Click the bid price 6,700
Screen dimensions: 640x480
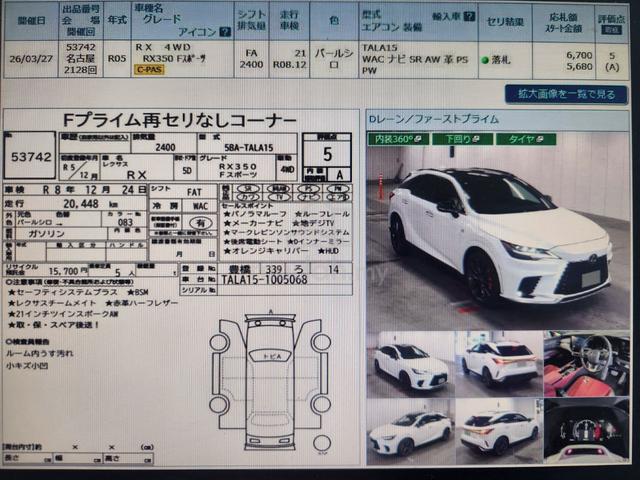point(579,55)
